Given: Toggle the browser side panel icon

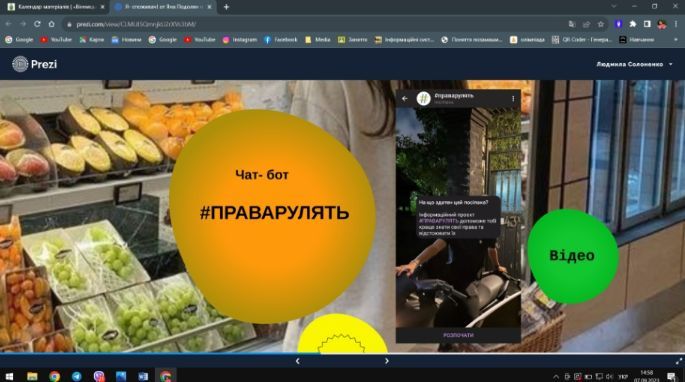Looking at the screenshot, I should 647,24.
